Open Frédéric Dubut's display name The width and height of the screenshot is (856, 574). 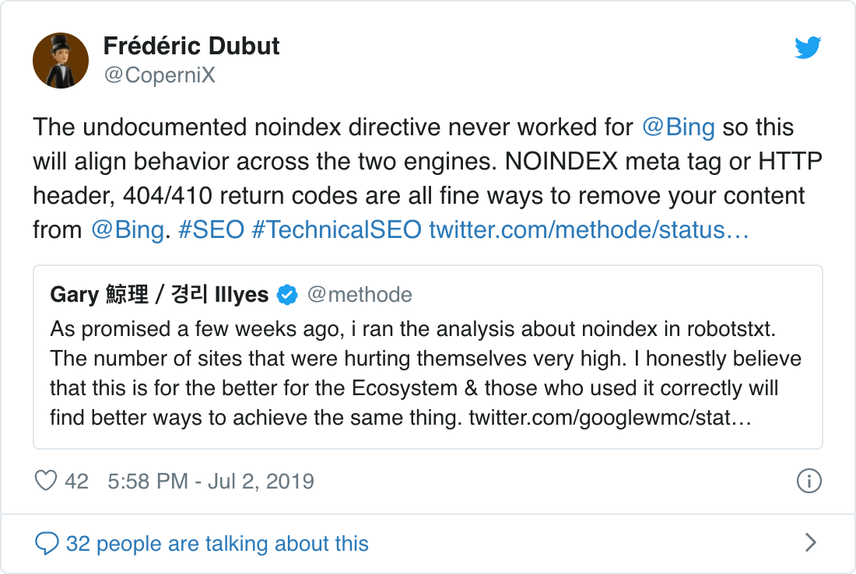click(x=191, y=46)
